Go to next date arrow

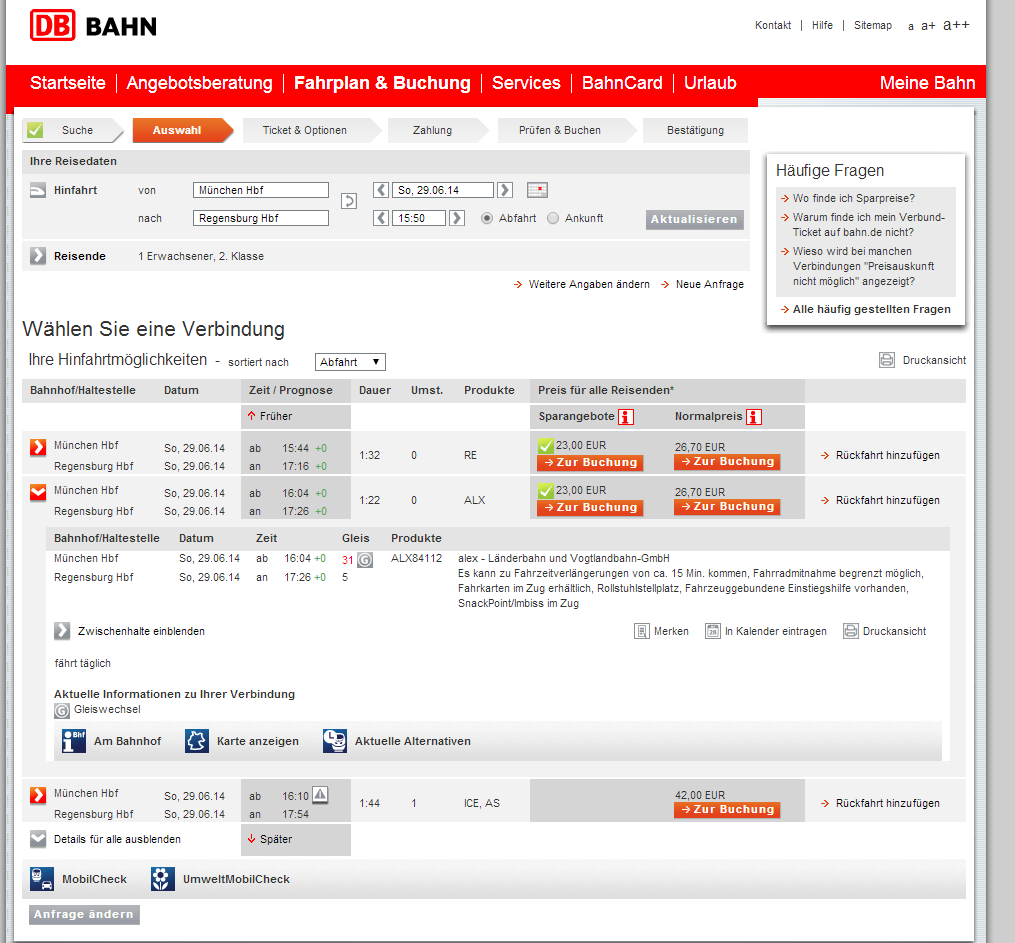coord(505,190)
